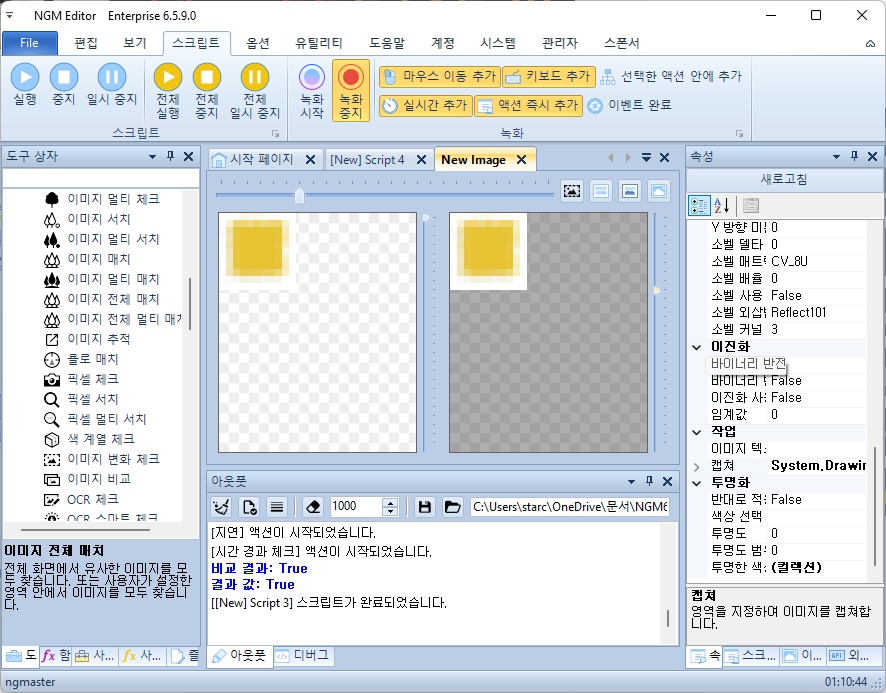Click 새로고침 button in properties
The height and width of the screenshot is (693, 886).
point(784,179)
